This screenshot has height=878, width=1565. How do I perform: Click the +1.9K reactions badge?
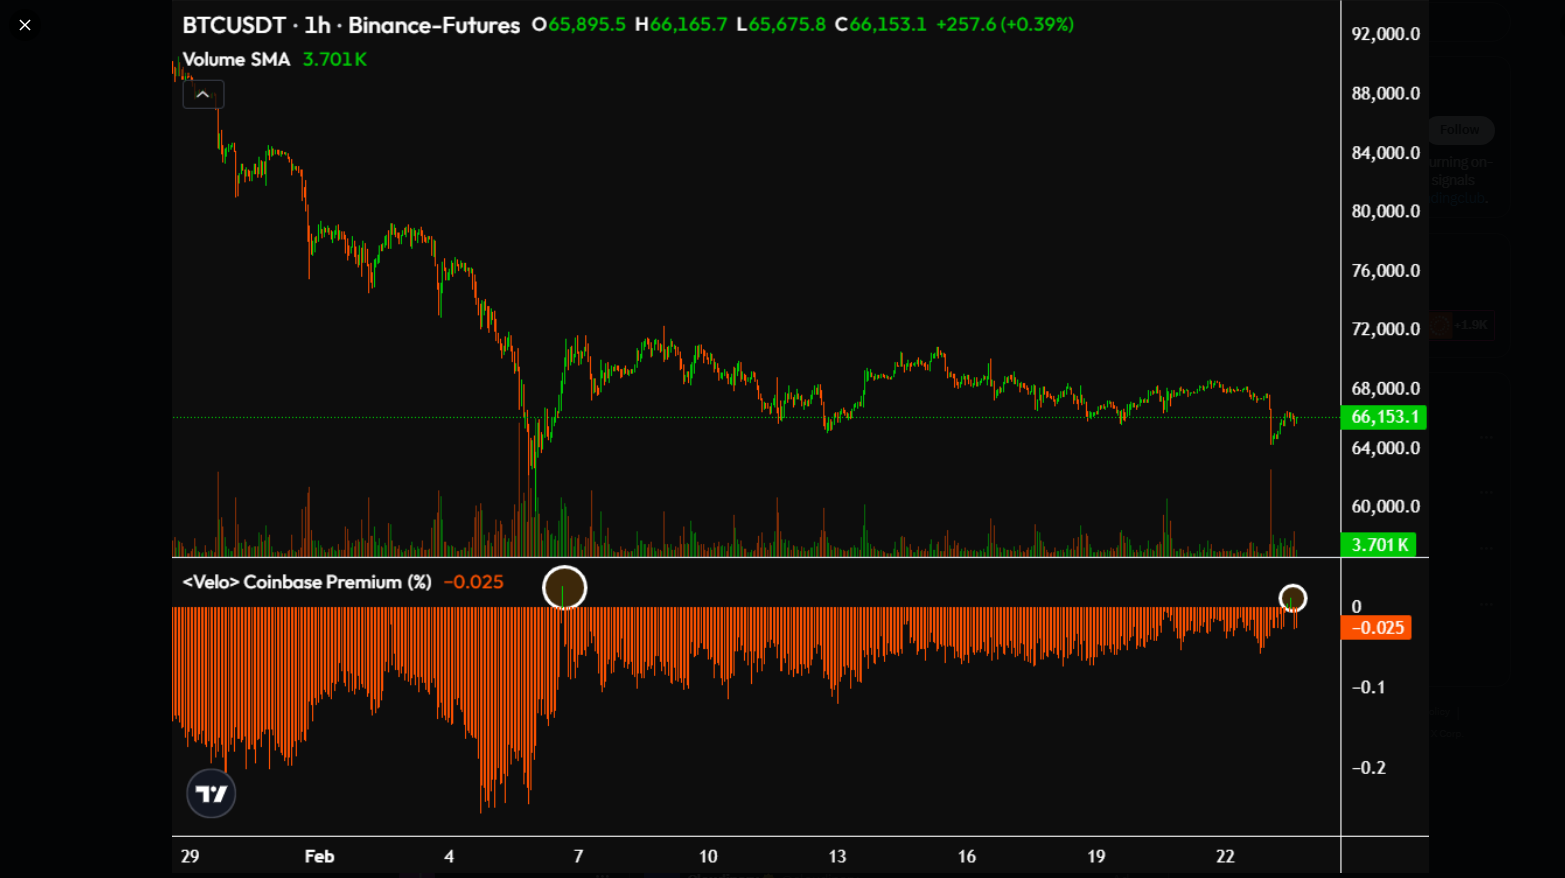point(1462,324)
